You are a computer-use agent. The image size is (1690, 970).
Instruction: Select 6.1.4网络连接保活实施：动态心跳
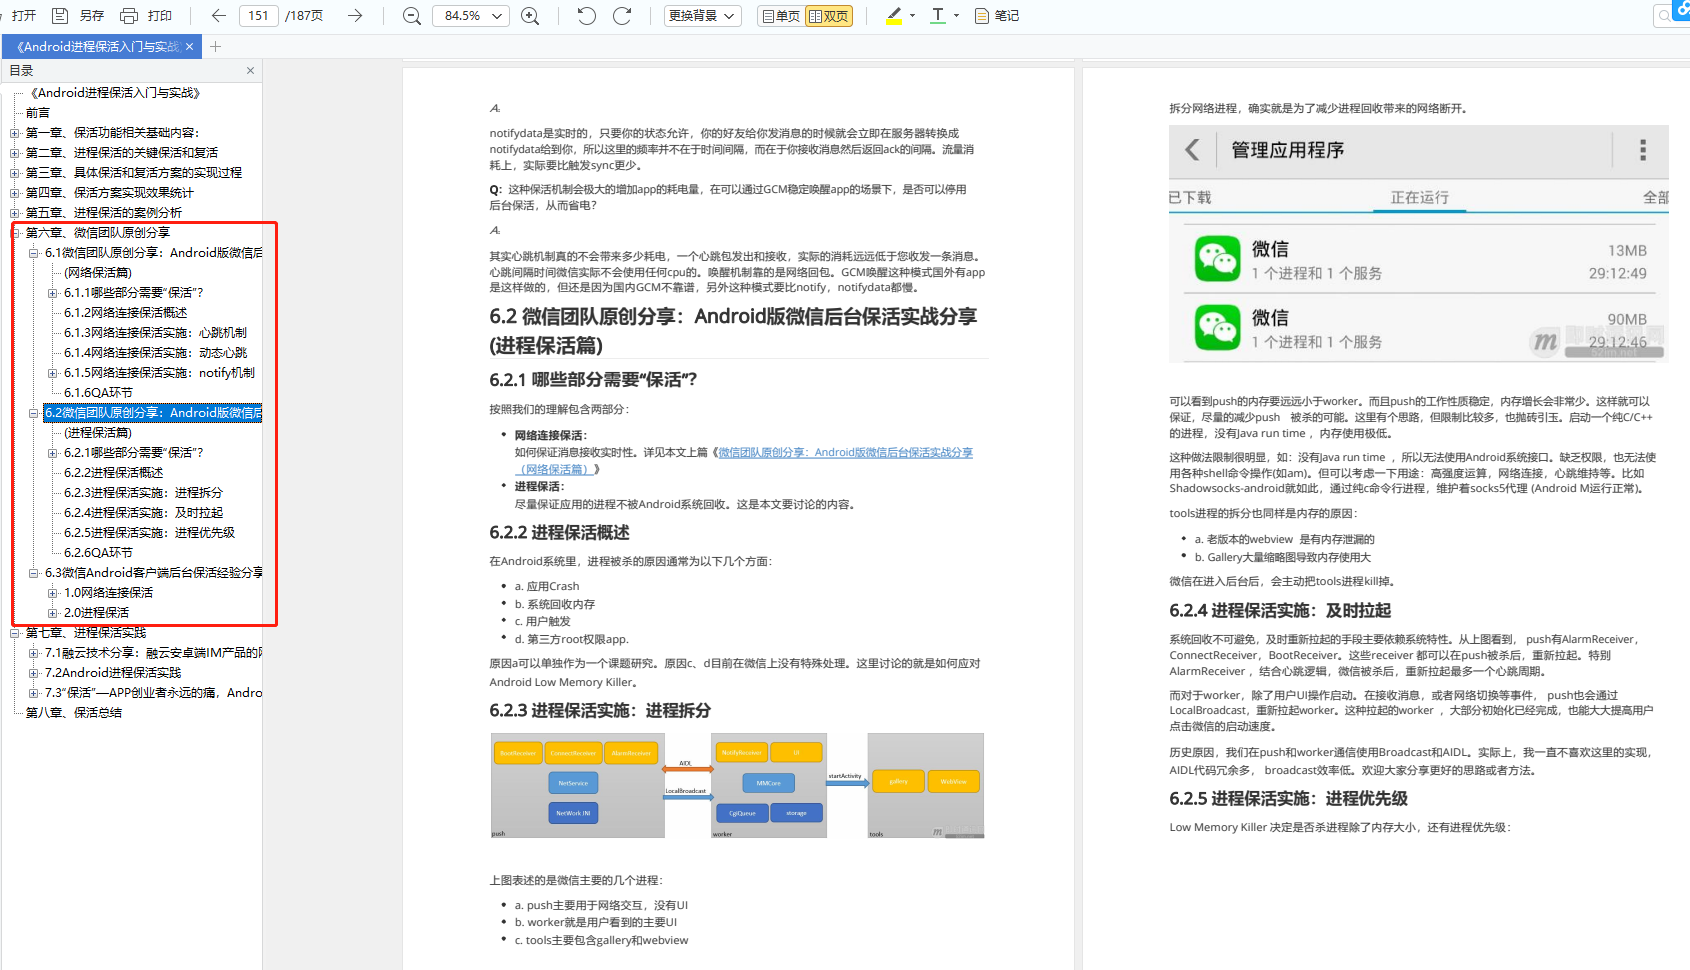(155, 353)
